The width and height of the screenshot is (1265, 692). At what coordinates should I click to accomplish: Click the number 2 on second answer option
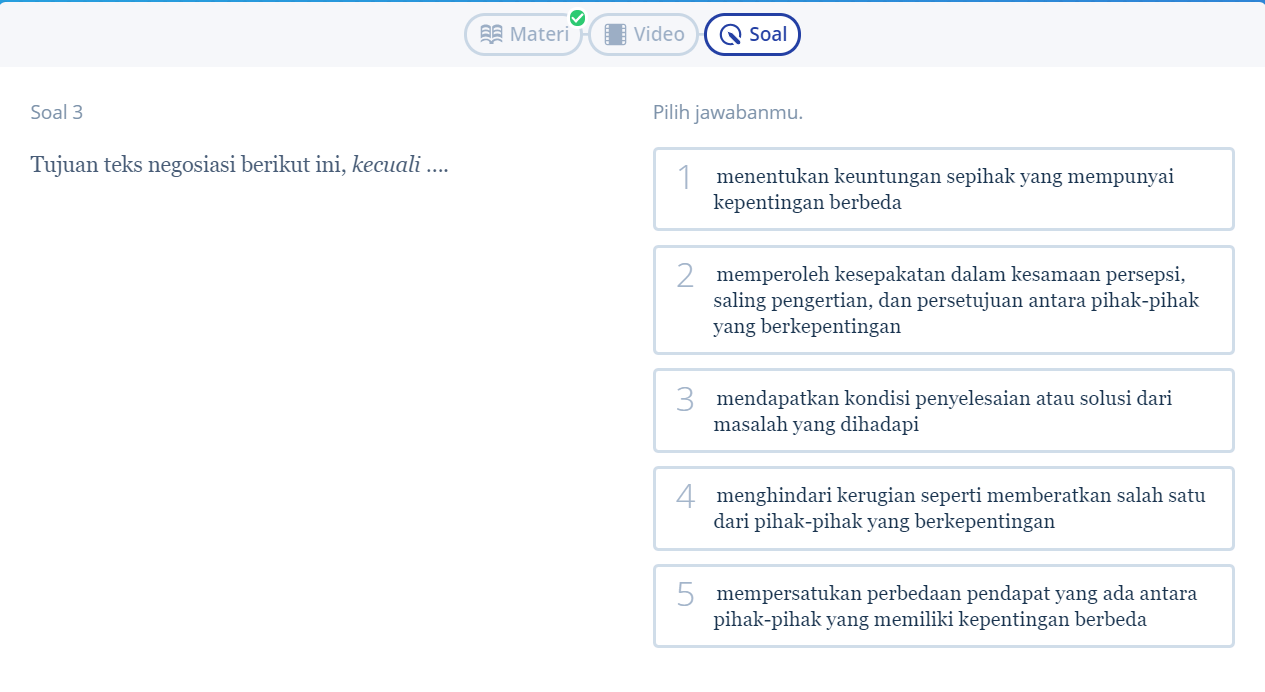(x=685, y=276)
